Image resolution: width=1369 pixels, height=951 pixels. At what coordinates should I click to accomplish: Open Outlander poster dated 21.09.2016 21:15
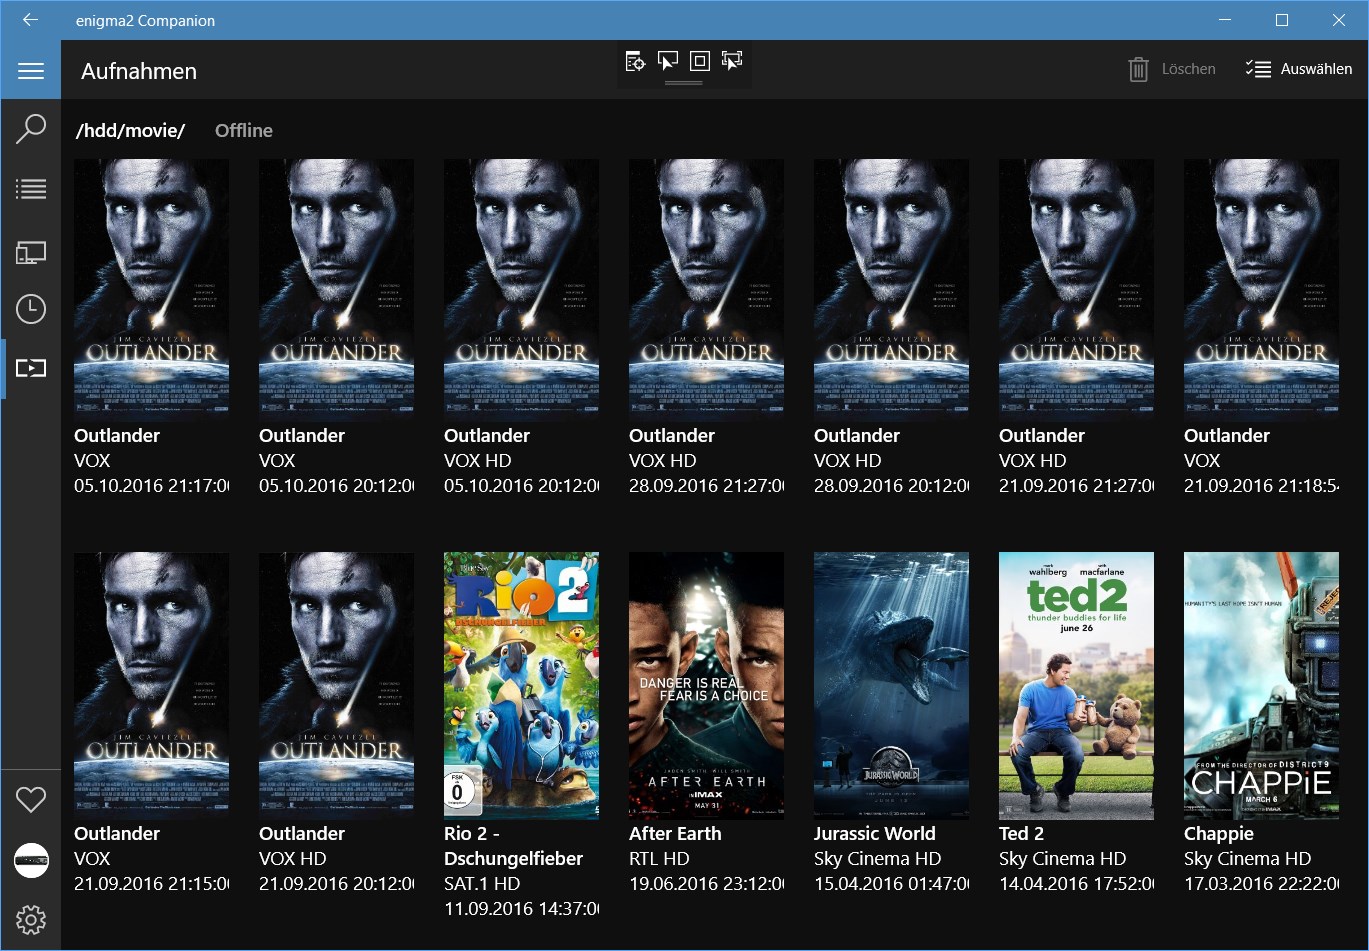pyautogui.click(x=151, y=686)
